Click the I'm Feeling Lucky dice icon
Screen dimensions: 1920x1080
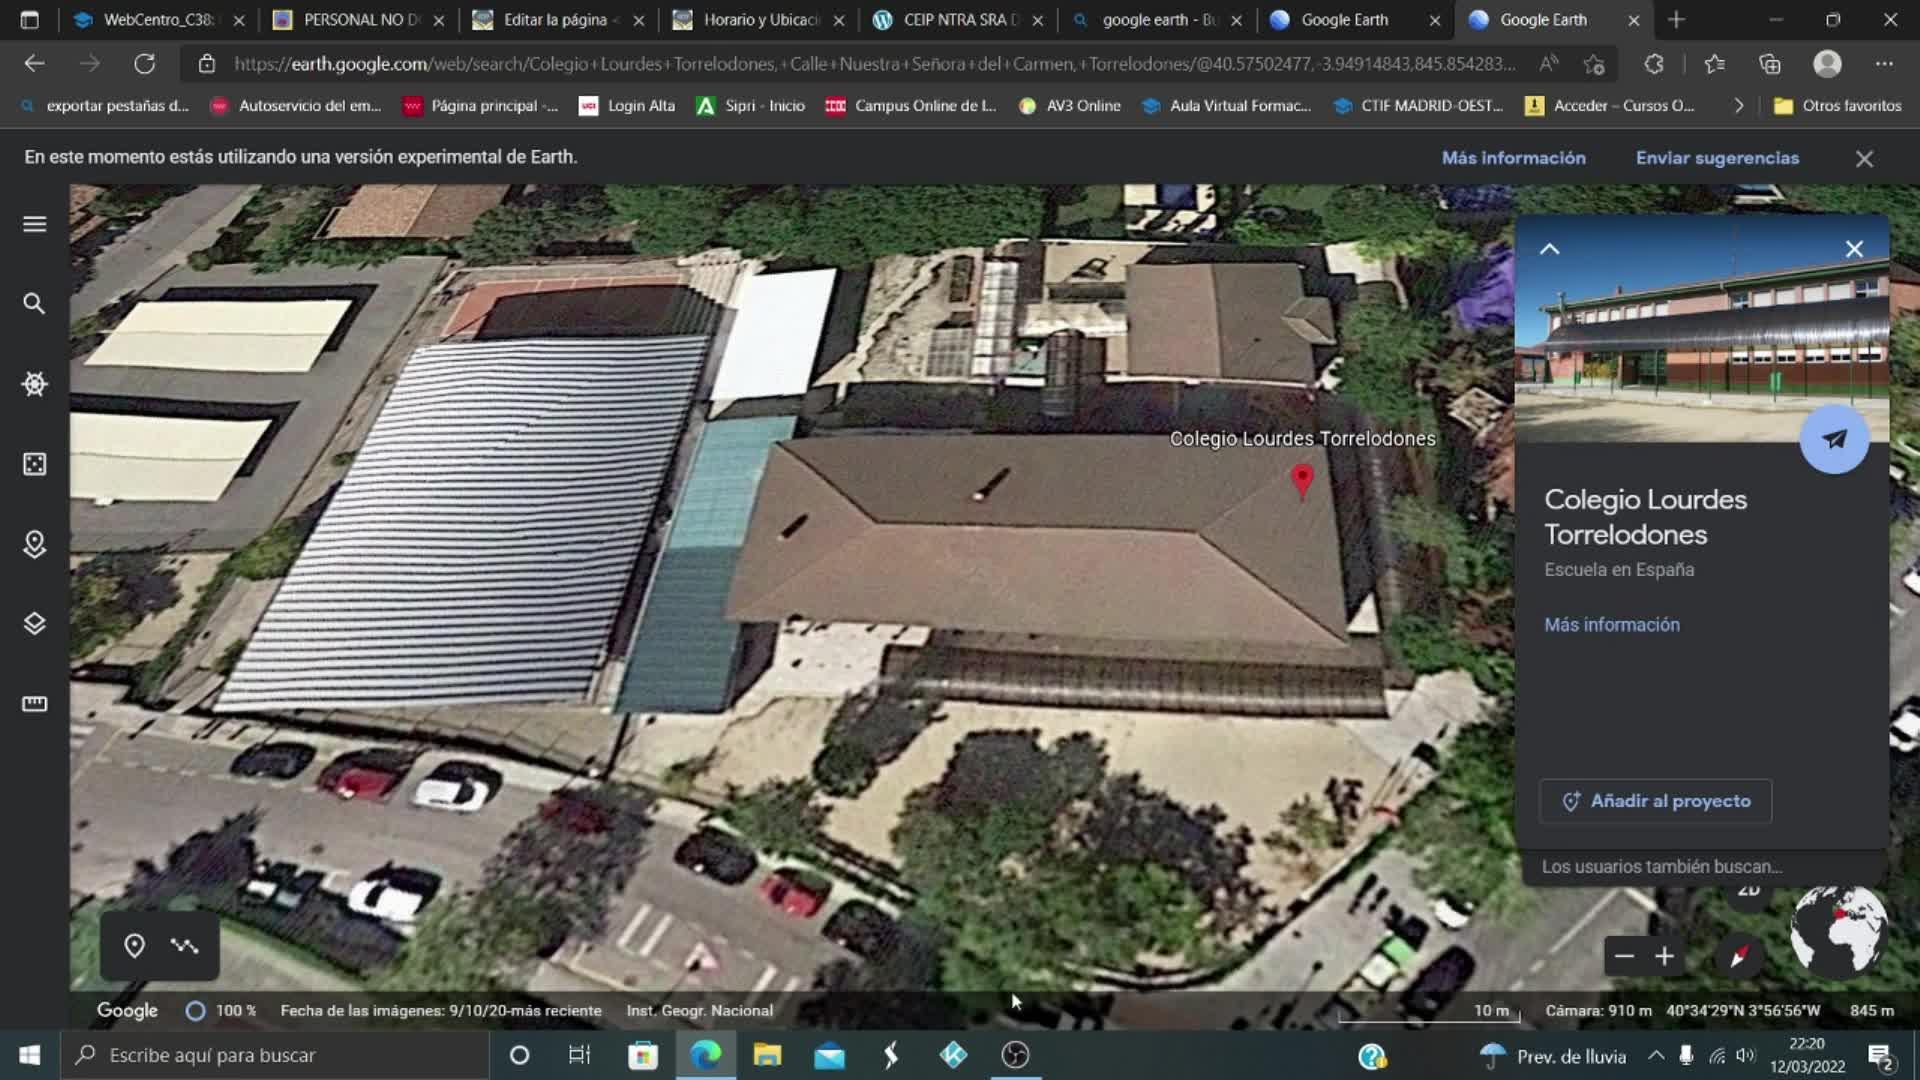[x=34, y=464]
